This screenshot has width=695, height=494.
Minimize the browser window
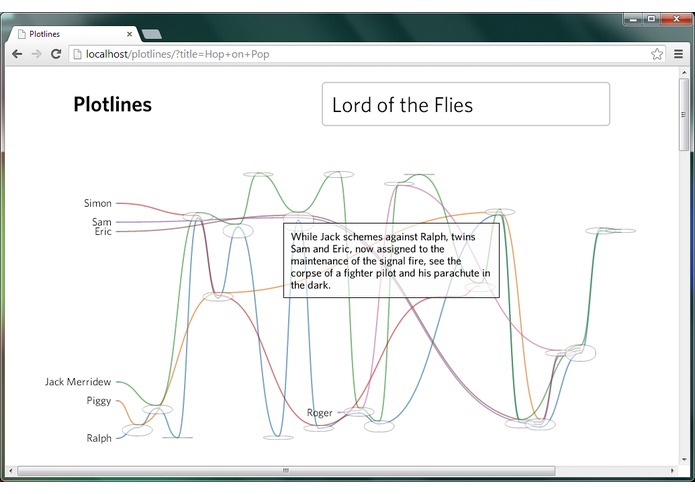[x=633, y=19]
